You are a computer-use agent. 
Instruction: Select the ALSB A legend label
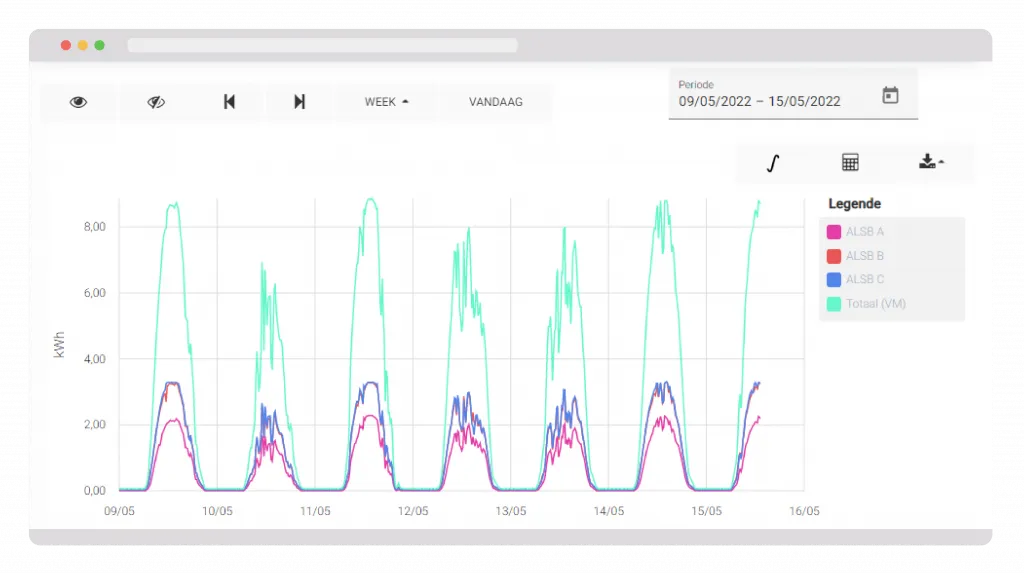(x=865, y=232)
